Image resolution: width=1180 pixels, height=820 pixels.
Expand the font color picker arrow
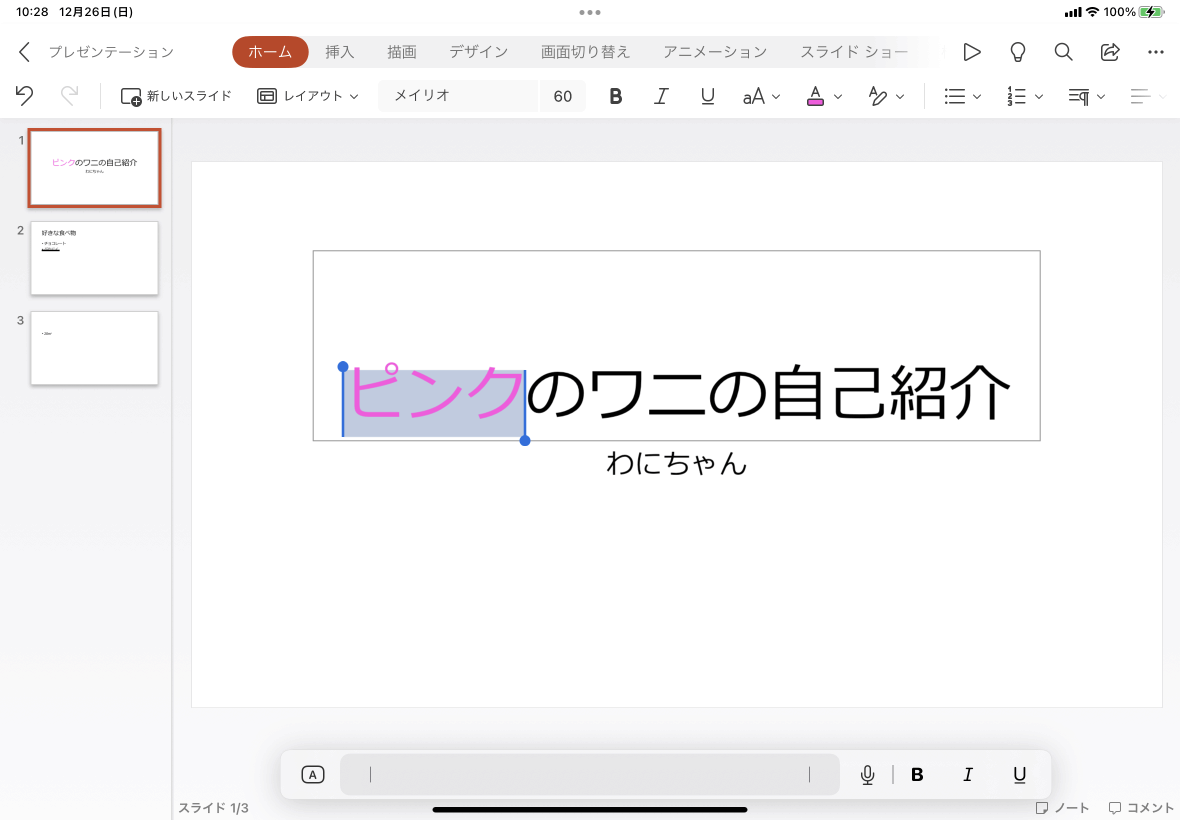(x=838, y=97)
